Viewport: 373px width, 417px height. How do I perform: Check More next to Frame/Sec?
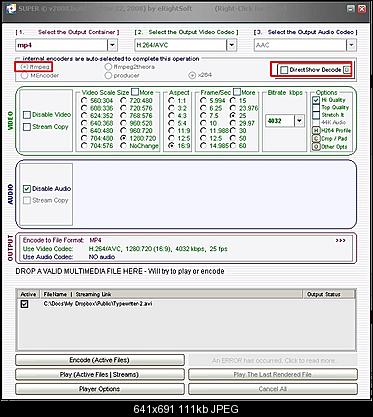click(x=237, y=92)
